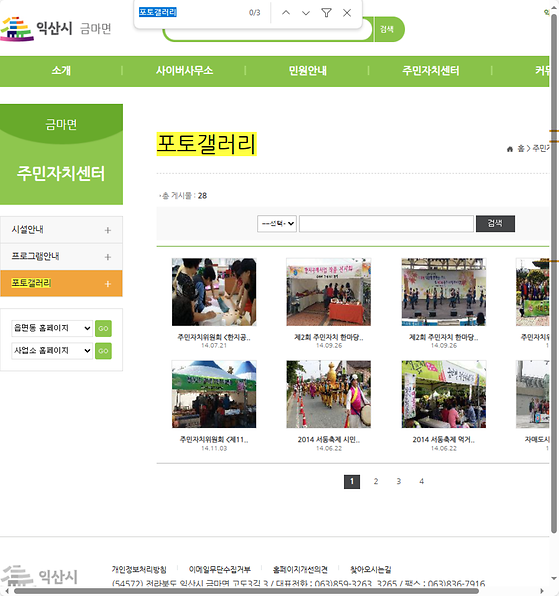Image resolution: width=559 pixels, height=596 pixels.
Task: Open the gallery search 선택 dropdown
Action: click(x=277, y=224)
